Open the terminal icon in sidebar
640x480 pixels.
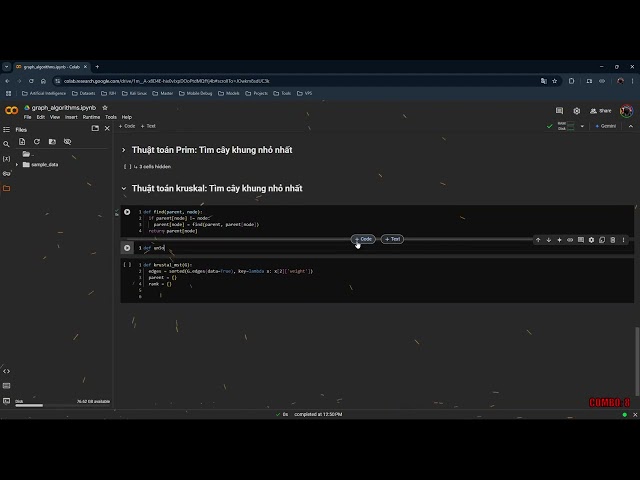tap(7, 401)
